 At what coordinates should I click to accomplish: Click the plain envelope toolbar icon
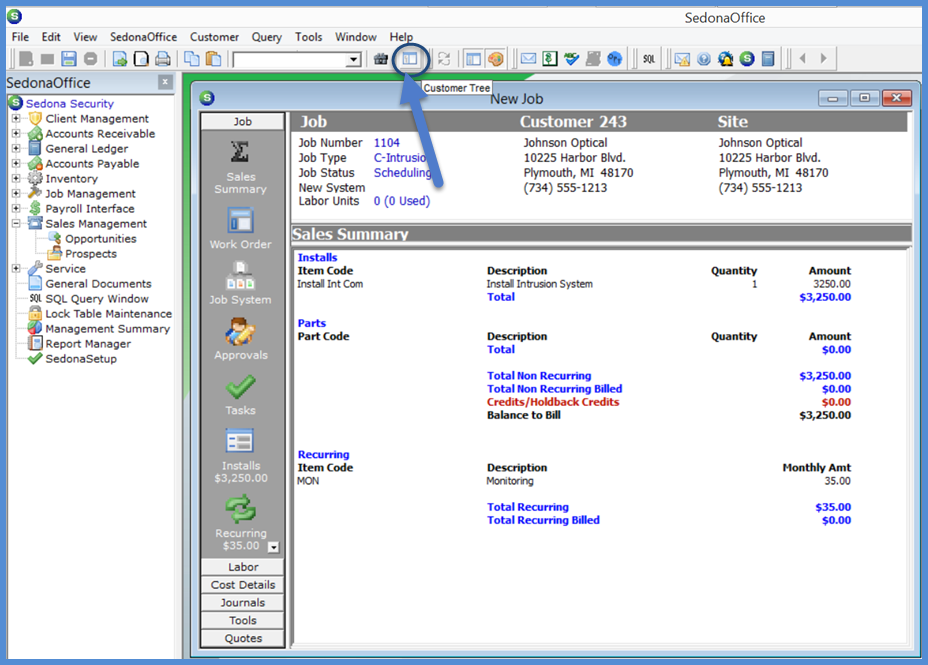click(528, 59)
